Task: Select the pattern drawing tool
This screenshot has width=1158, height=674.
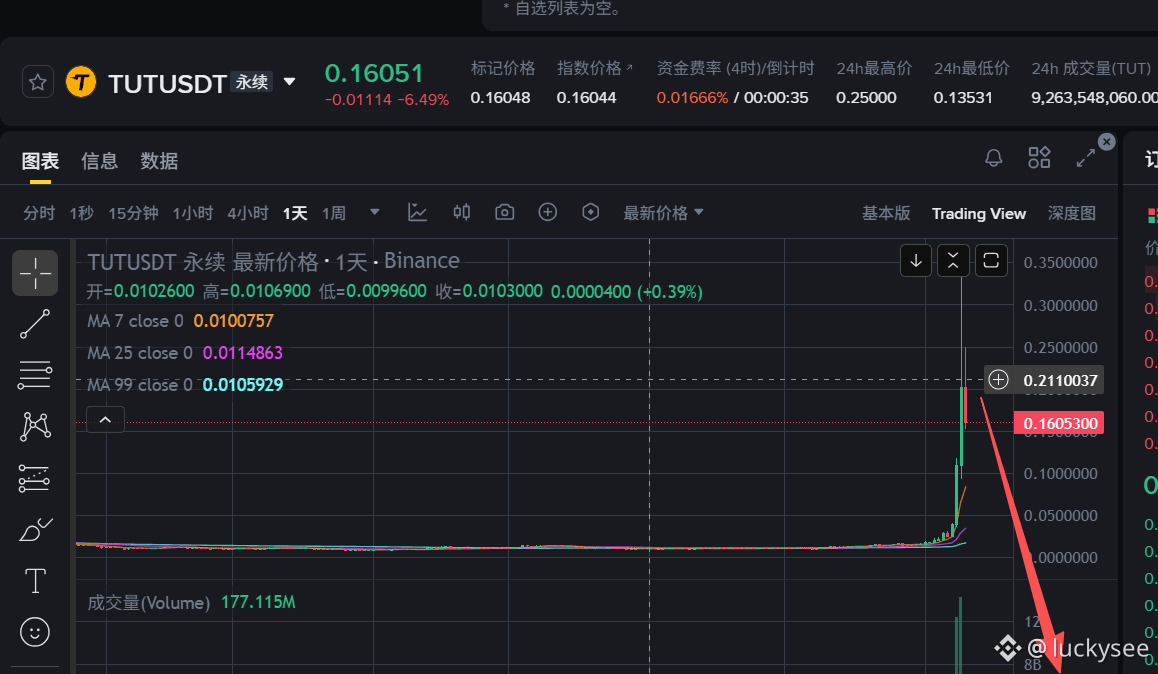Action: click(x=35, y=427)
